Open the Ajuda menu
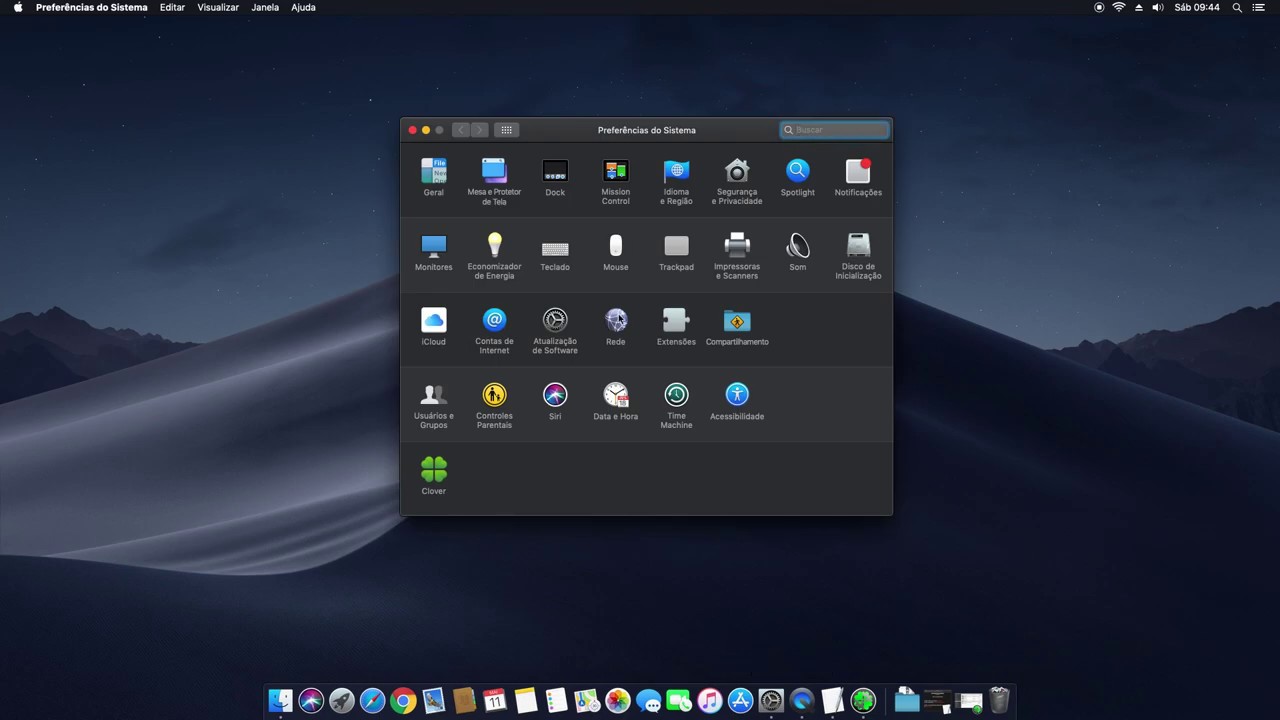 [x=303, y=7]
